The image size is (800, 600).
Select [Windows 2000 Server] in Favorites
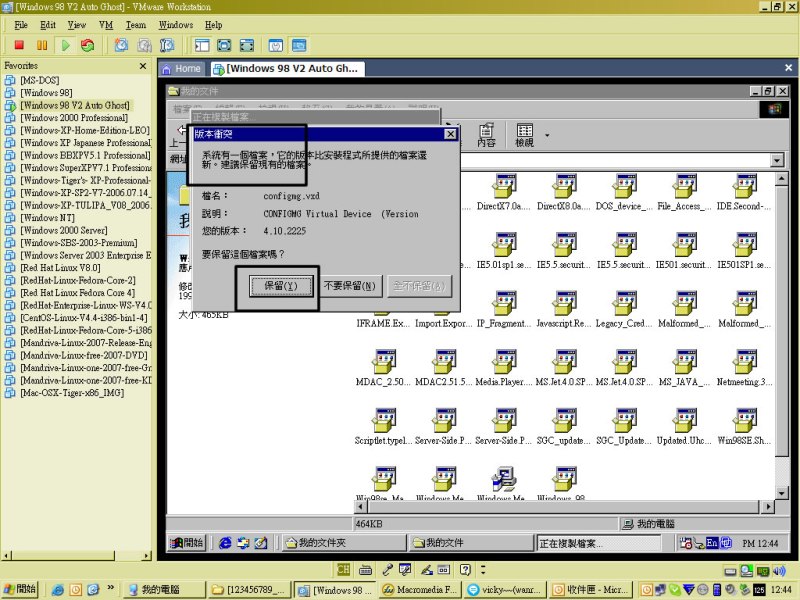[x=64, y=230]
